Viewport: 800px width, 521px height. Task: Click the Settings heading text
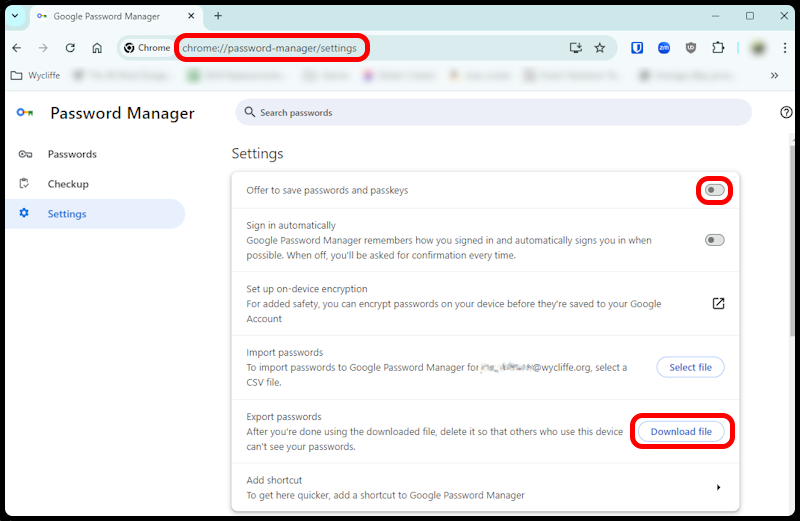pyautogui.click(x=257, y=154)
